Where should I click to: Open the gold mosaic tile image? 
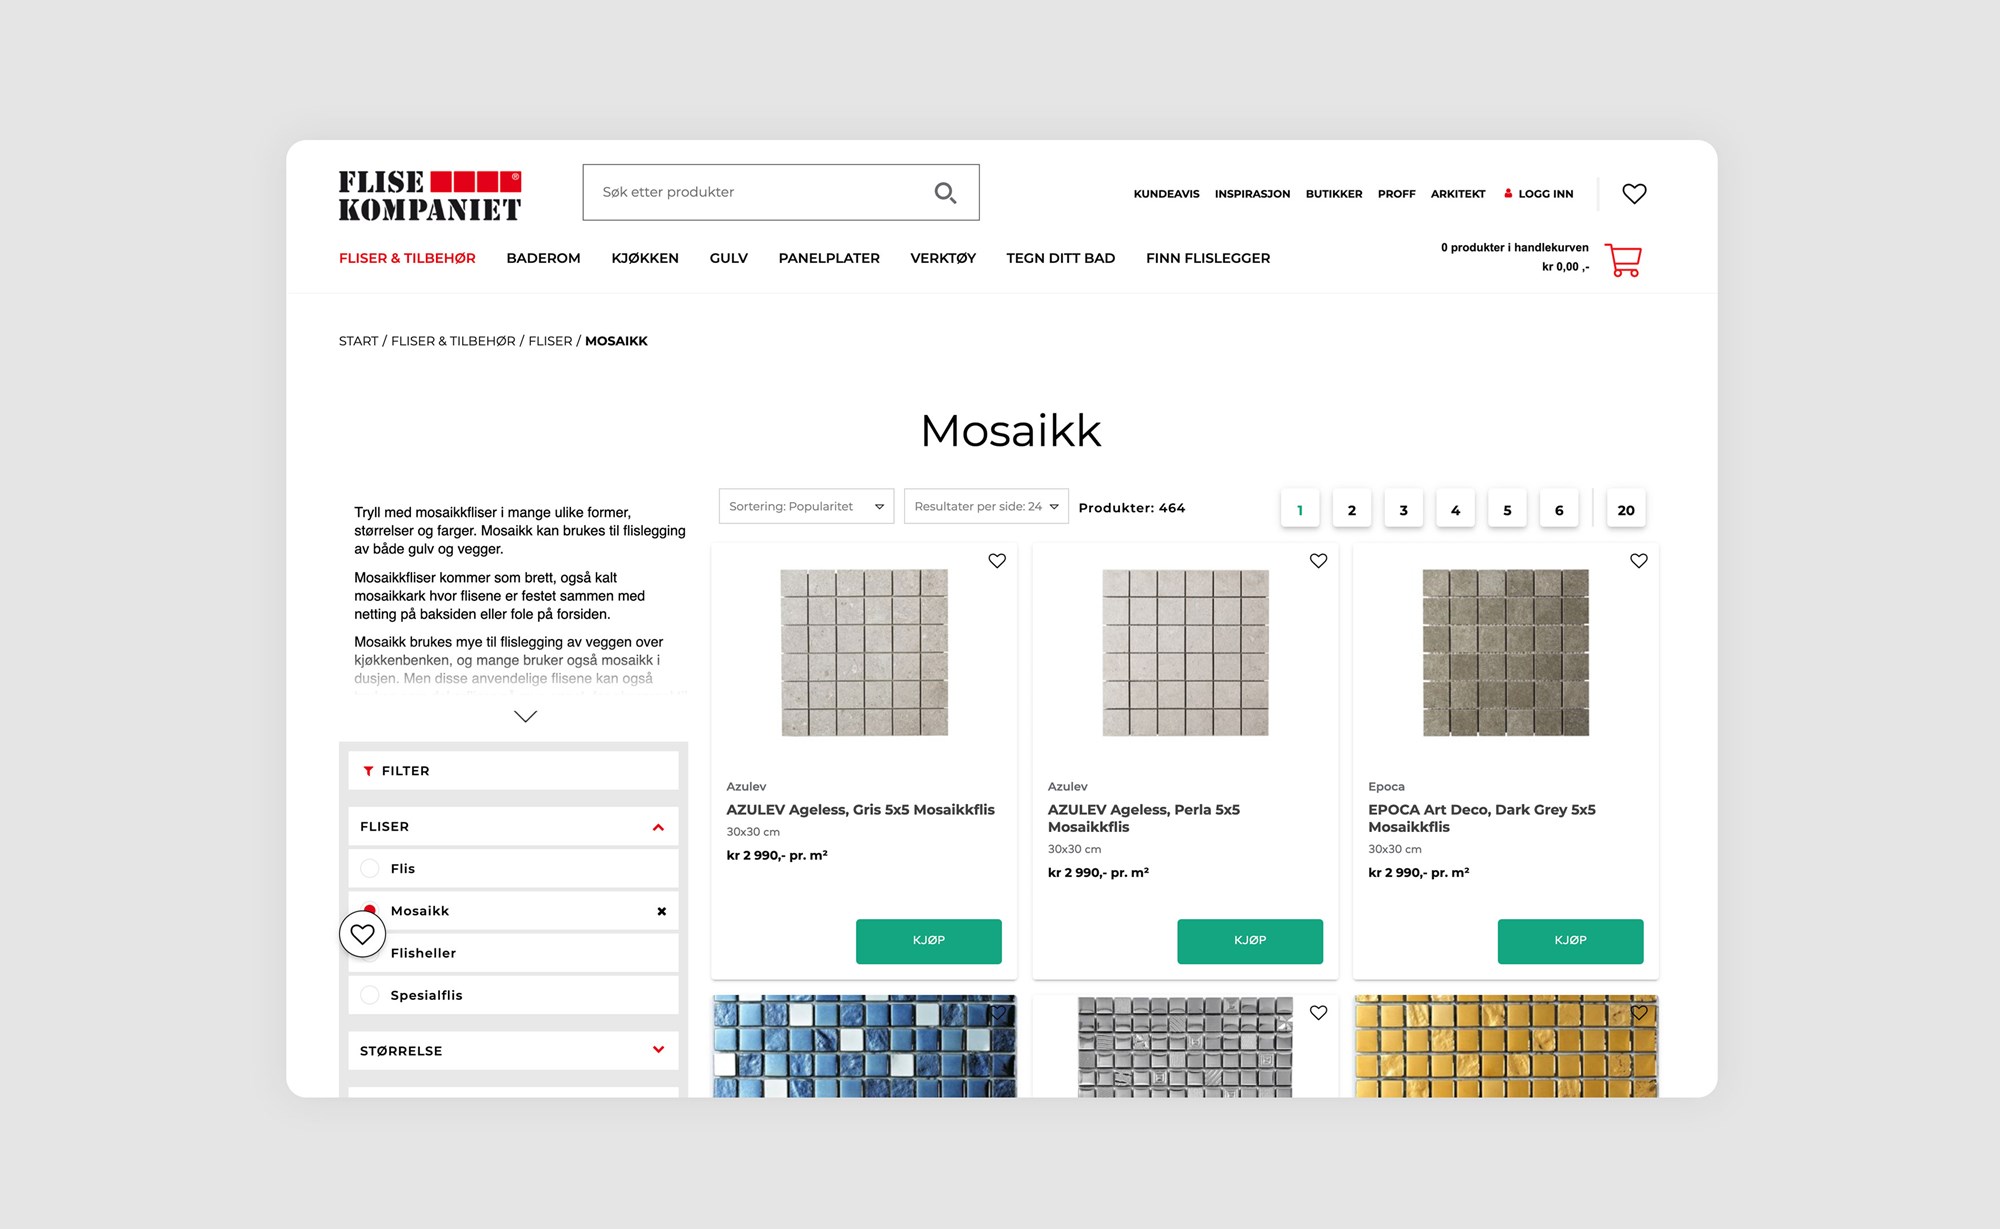pyautogui.click(x=1506, y=1046)
